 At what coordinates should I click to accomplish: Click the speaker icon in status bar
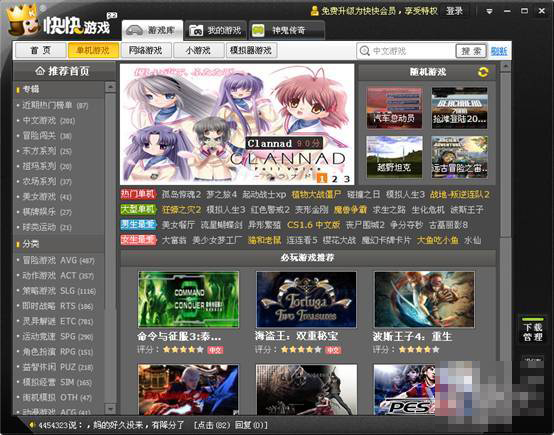(x=31, y=425)
